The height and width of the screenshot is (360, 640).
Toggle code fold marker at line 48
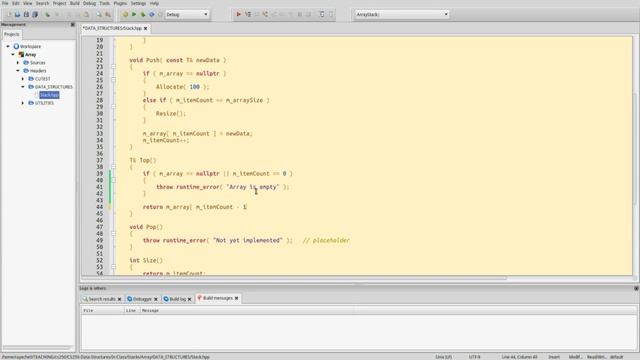(x=113, y=234)
